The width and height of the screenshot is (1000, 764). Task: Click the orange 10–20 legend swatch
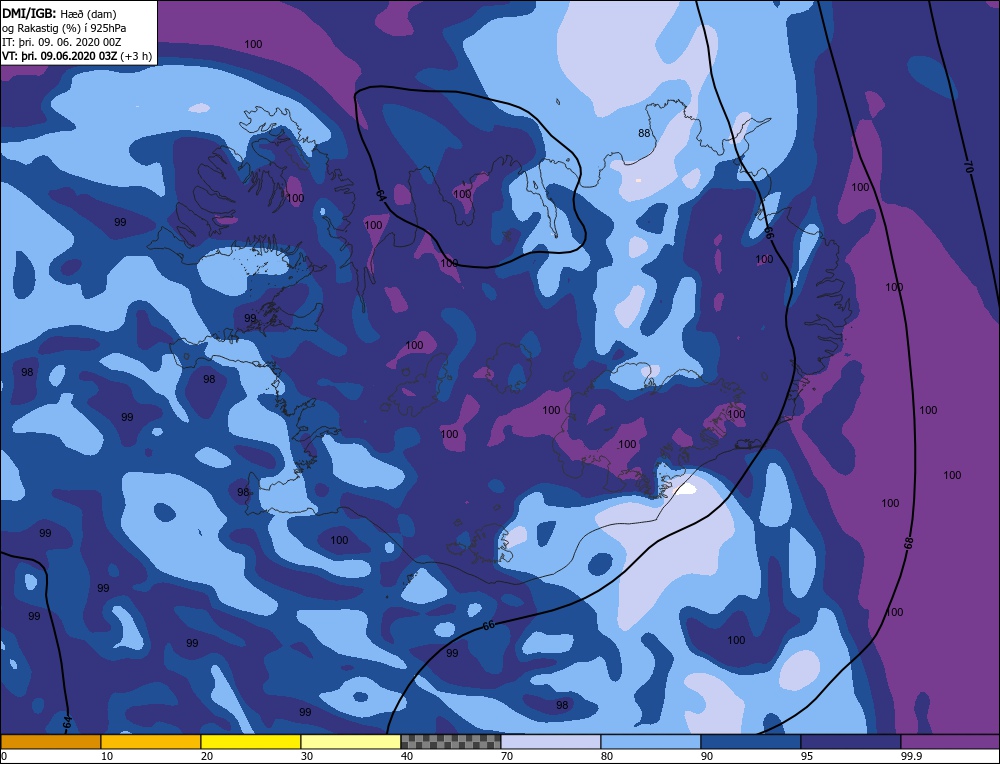tap(151, 741)
